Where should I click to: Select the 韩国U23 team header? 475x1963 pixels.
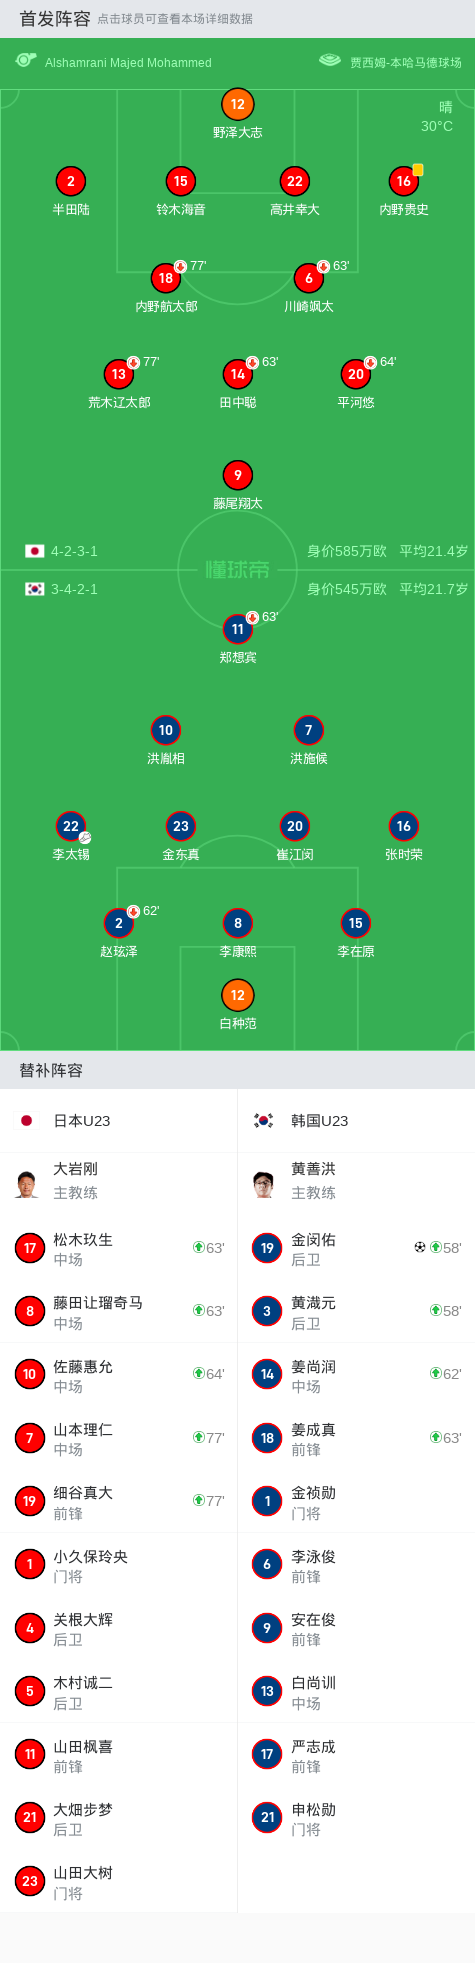pyautogui.click(x=356, y=1121)
